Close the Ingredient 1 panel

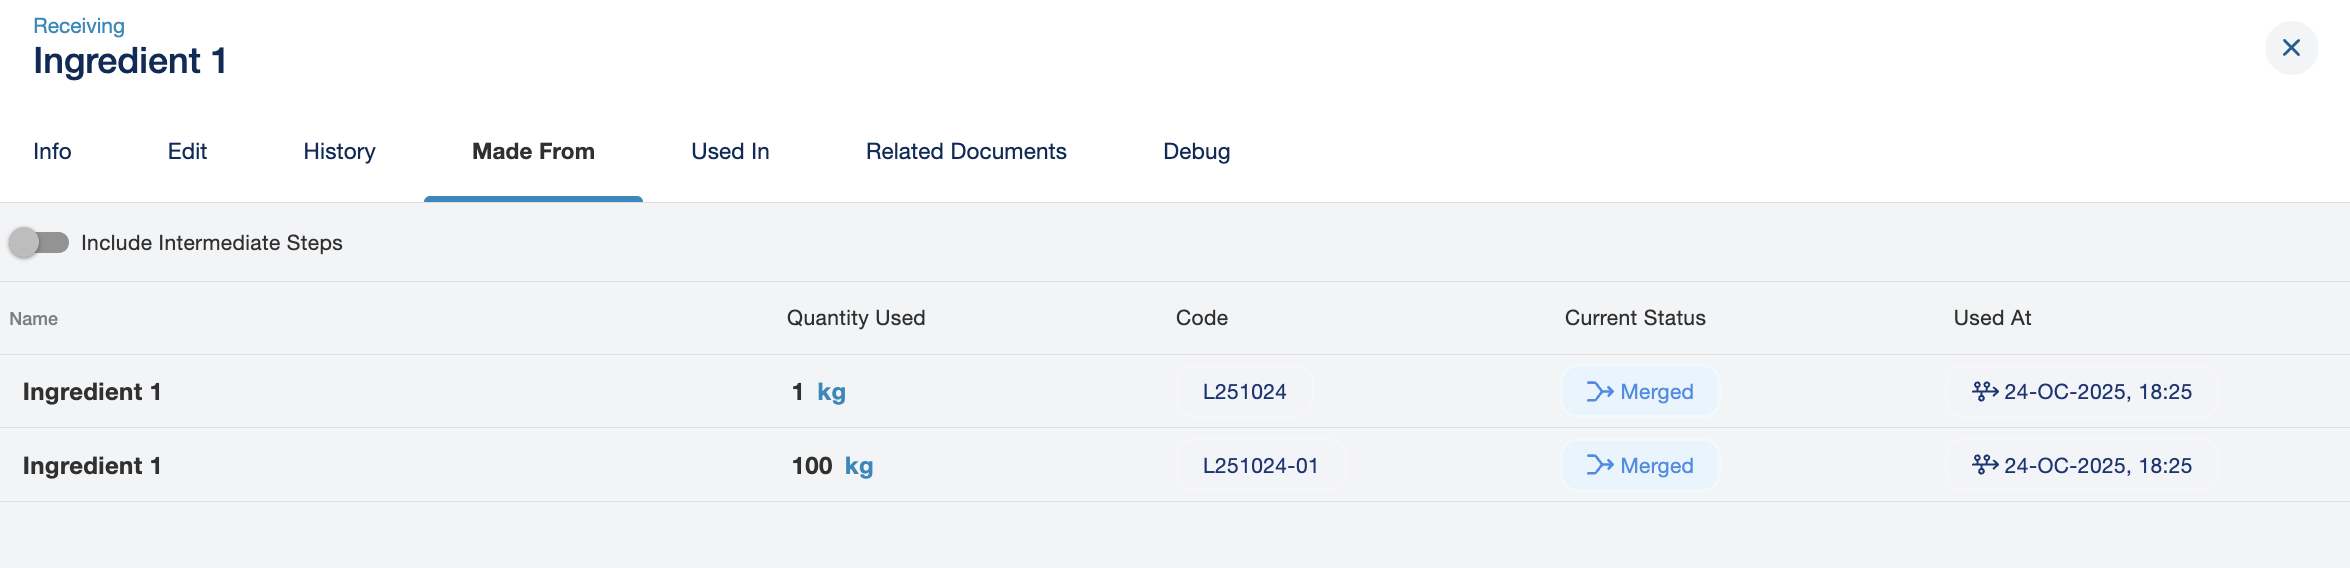2291,48
